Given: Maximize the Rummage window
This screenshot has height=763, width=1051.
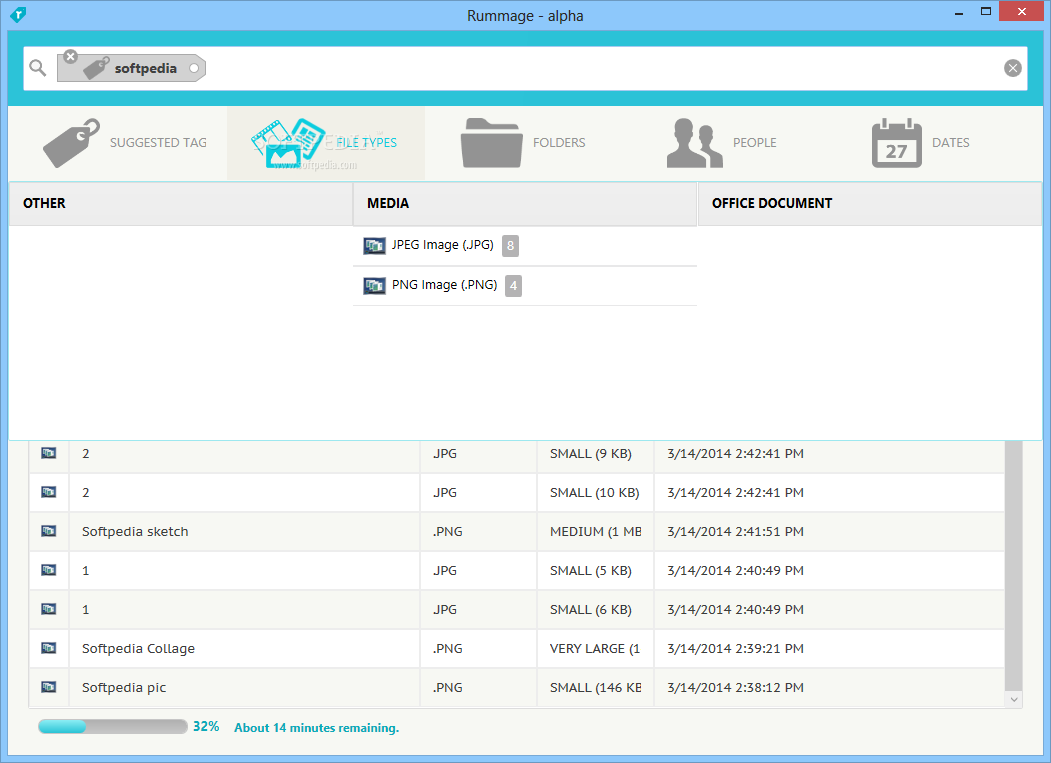Looking at the screenshot, I should [x=985, y=11].
